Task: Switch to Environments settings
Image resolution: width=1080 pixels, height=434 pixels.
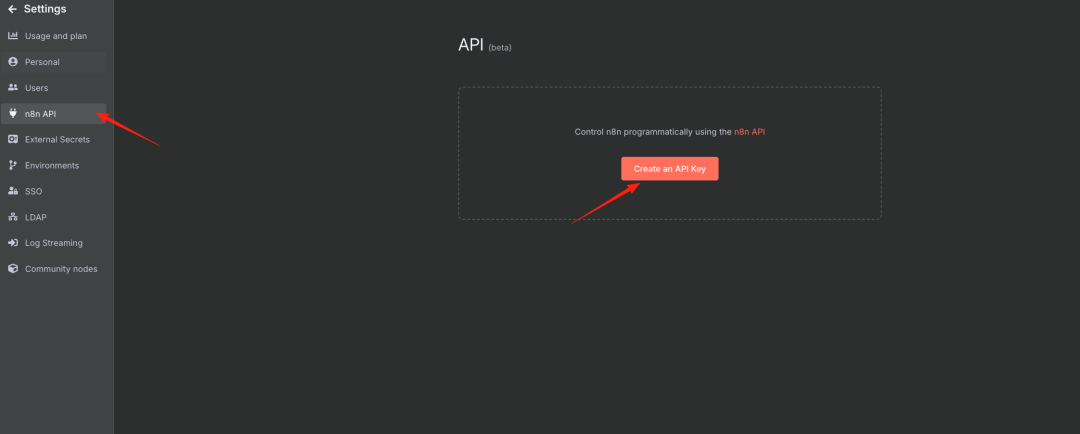Action: click(54, 165)
